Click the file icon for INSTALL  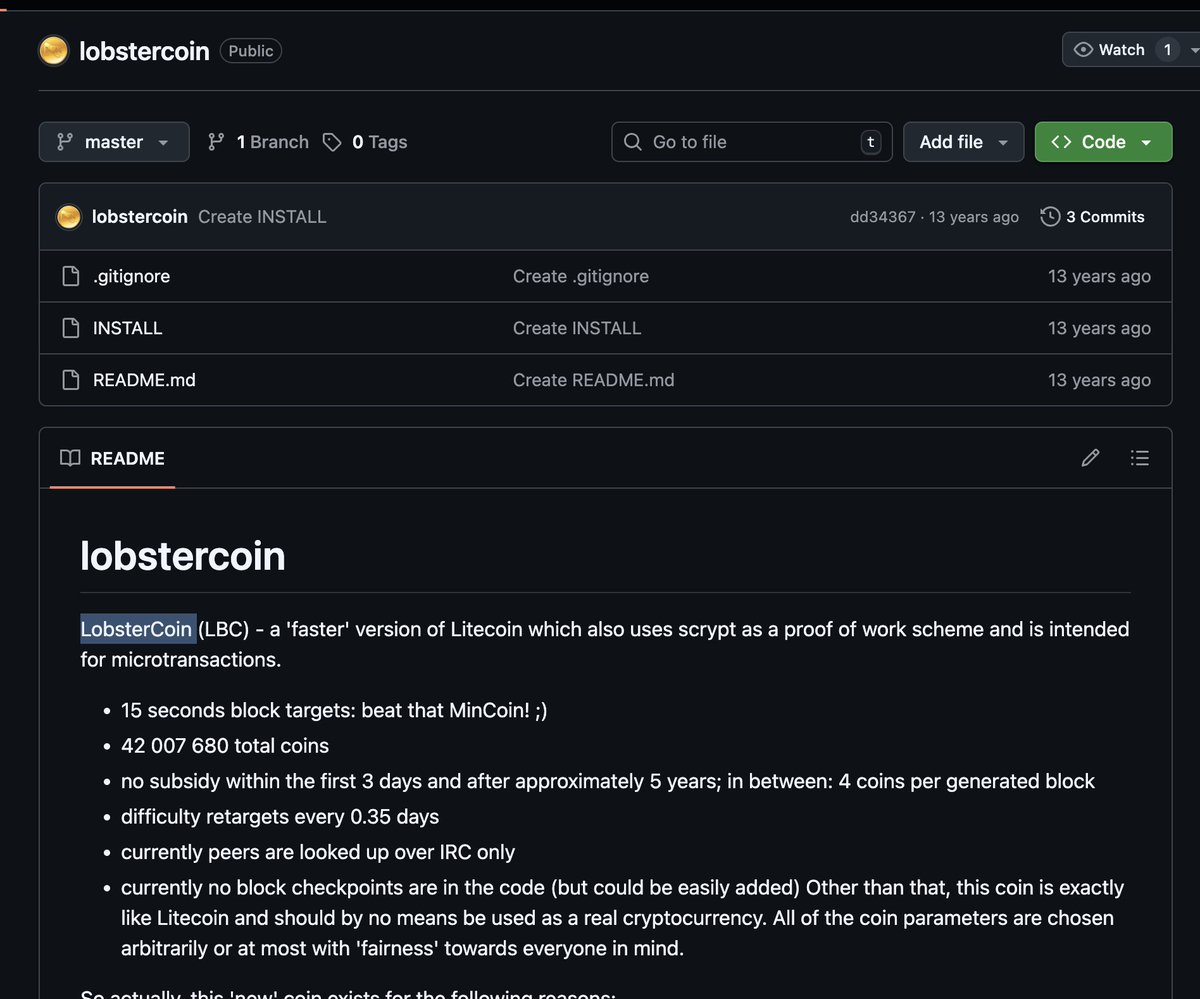point(70,328)
